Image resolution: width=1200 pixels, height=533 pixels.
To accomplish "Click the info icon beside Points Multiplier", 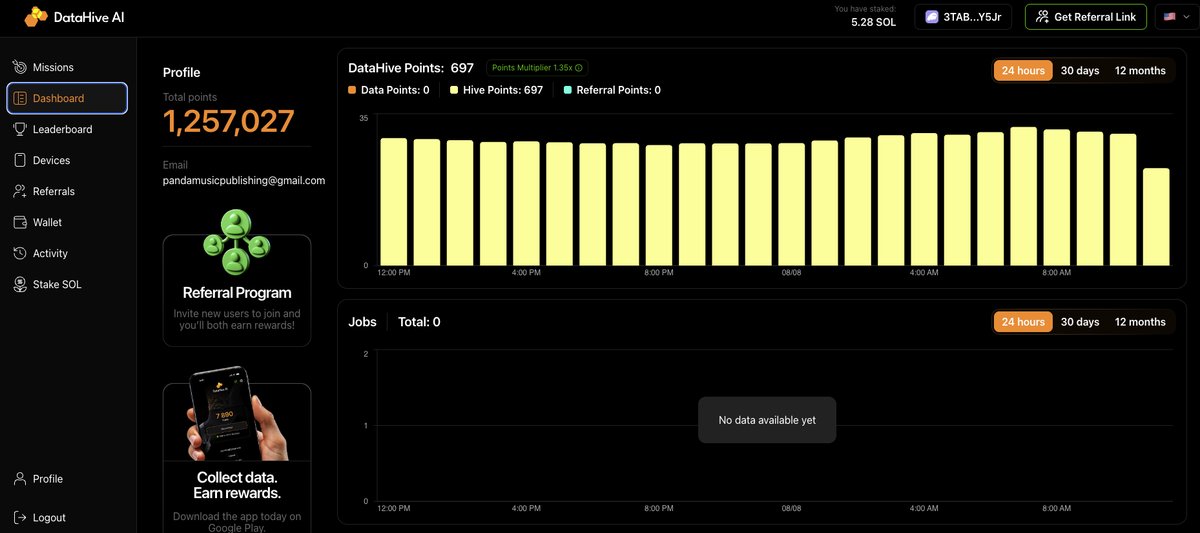I will click(578, 68).
